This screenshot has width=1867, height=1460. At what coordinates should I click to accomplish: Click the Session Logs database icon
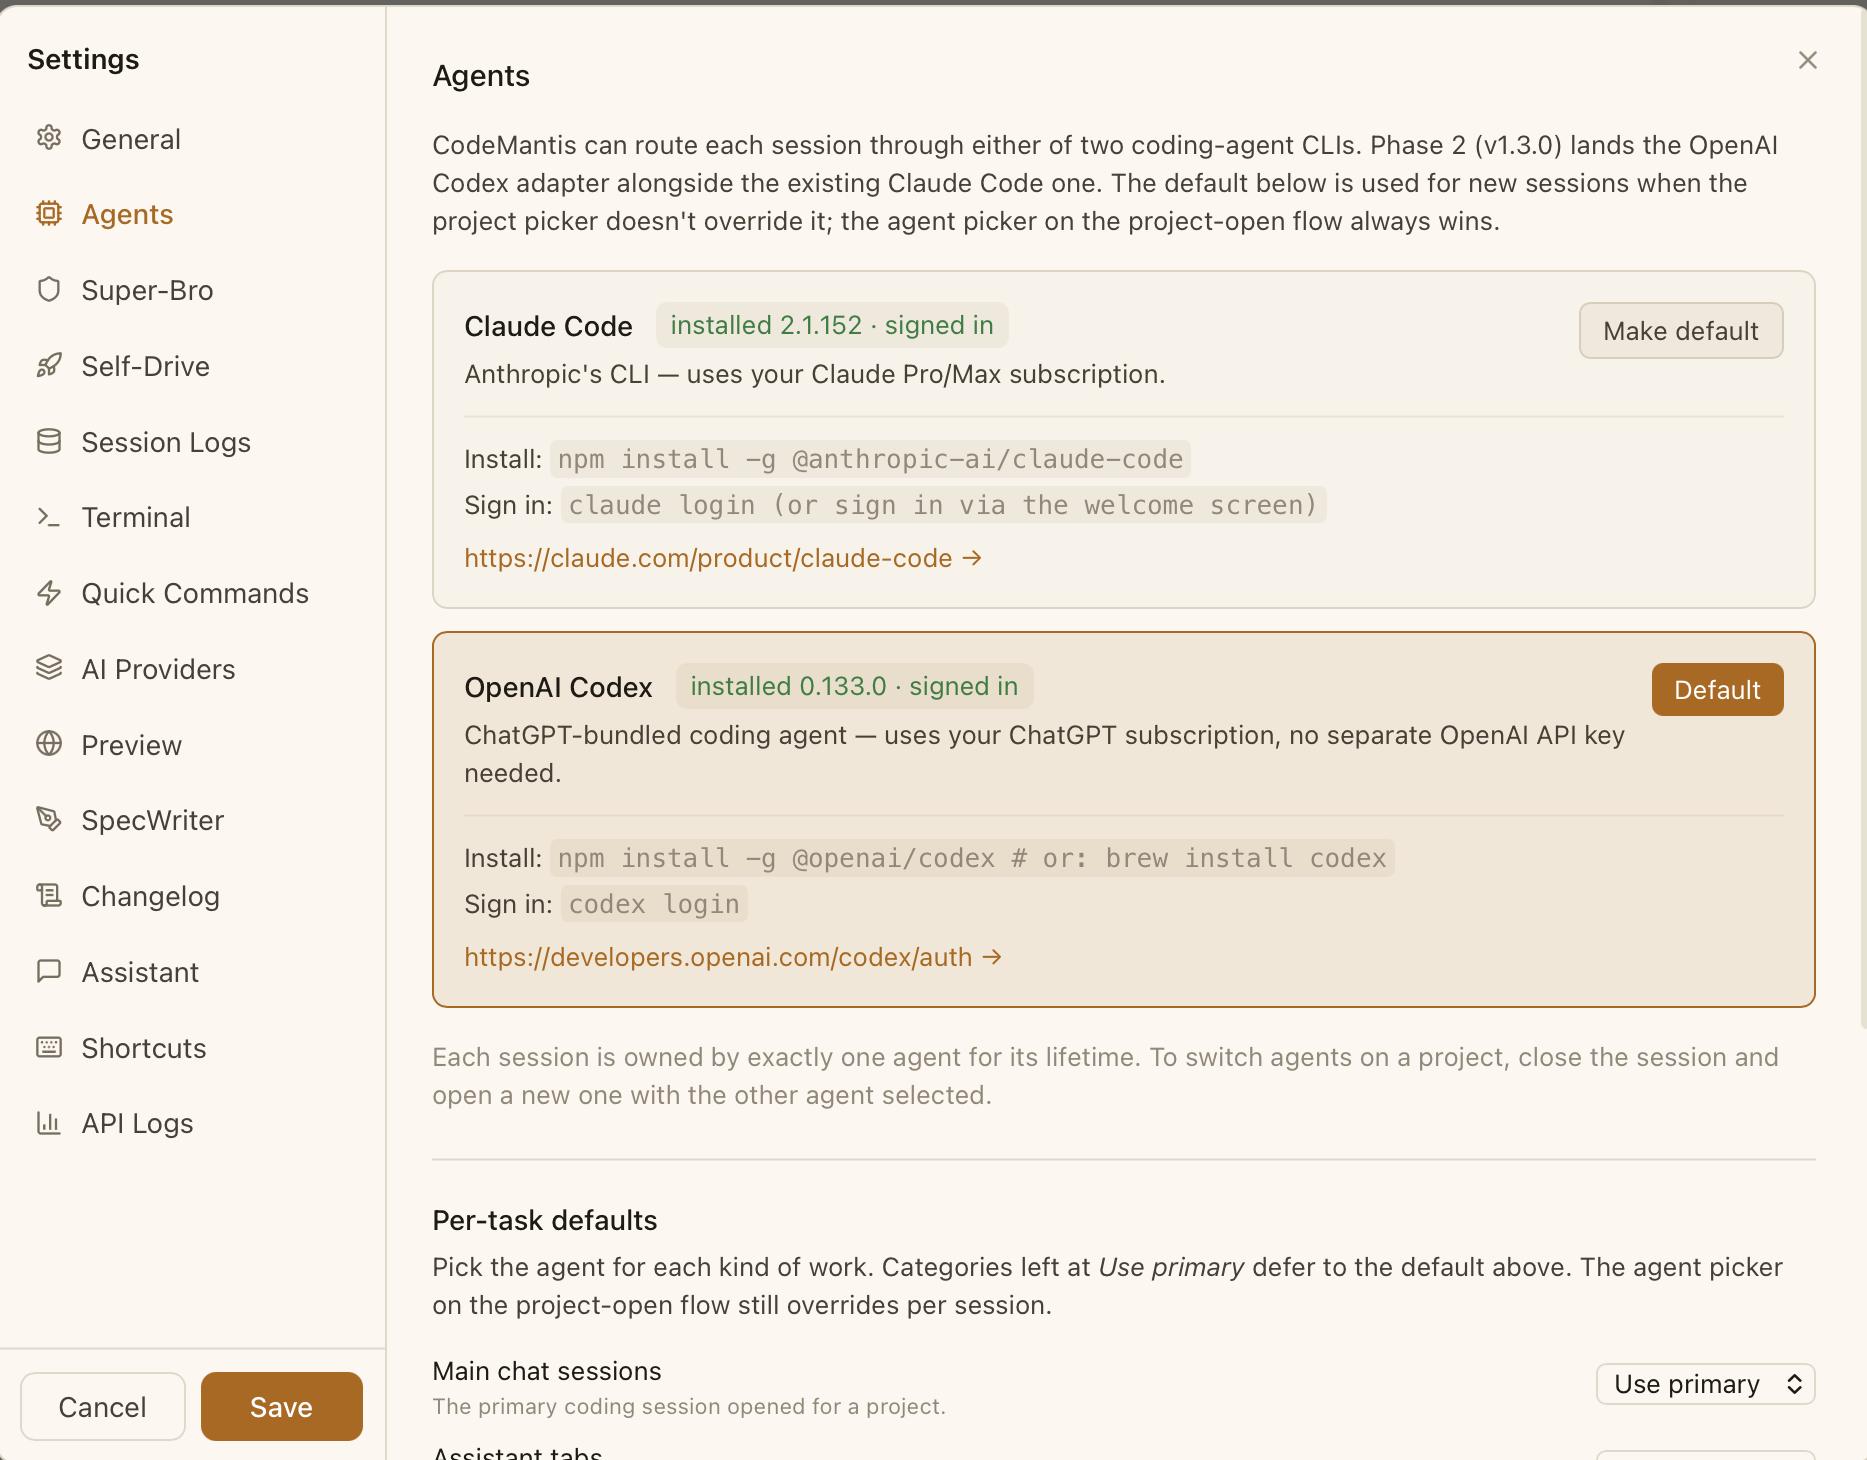[x=49, y=441]
